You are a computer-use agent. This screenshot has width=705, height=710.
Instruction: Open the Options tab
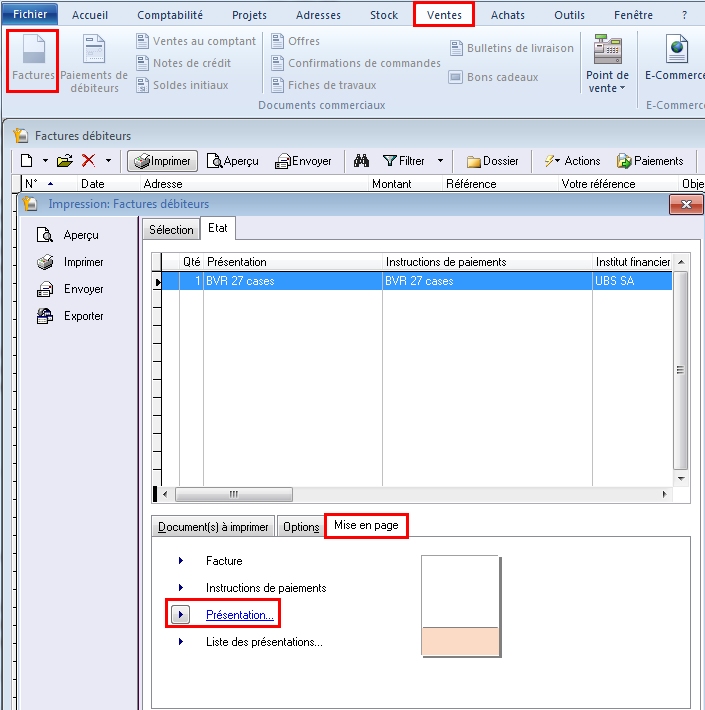(301, 527)
